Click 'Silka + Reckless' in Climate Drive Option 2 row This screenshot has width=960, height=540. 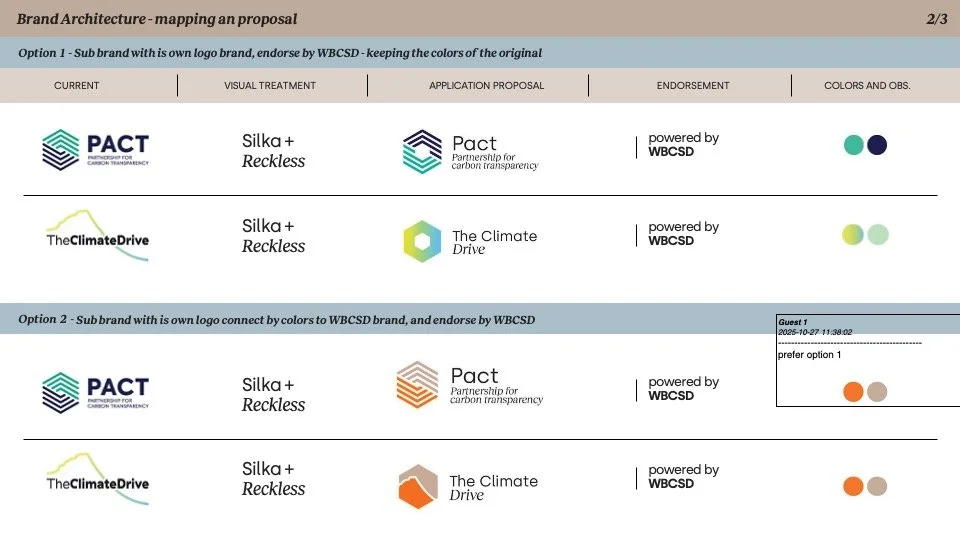click(273, 479)
